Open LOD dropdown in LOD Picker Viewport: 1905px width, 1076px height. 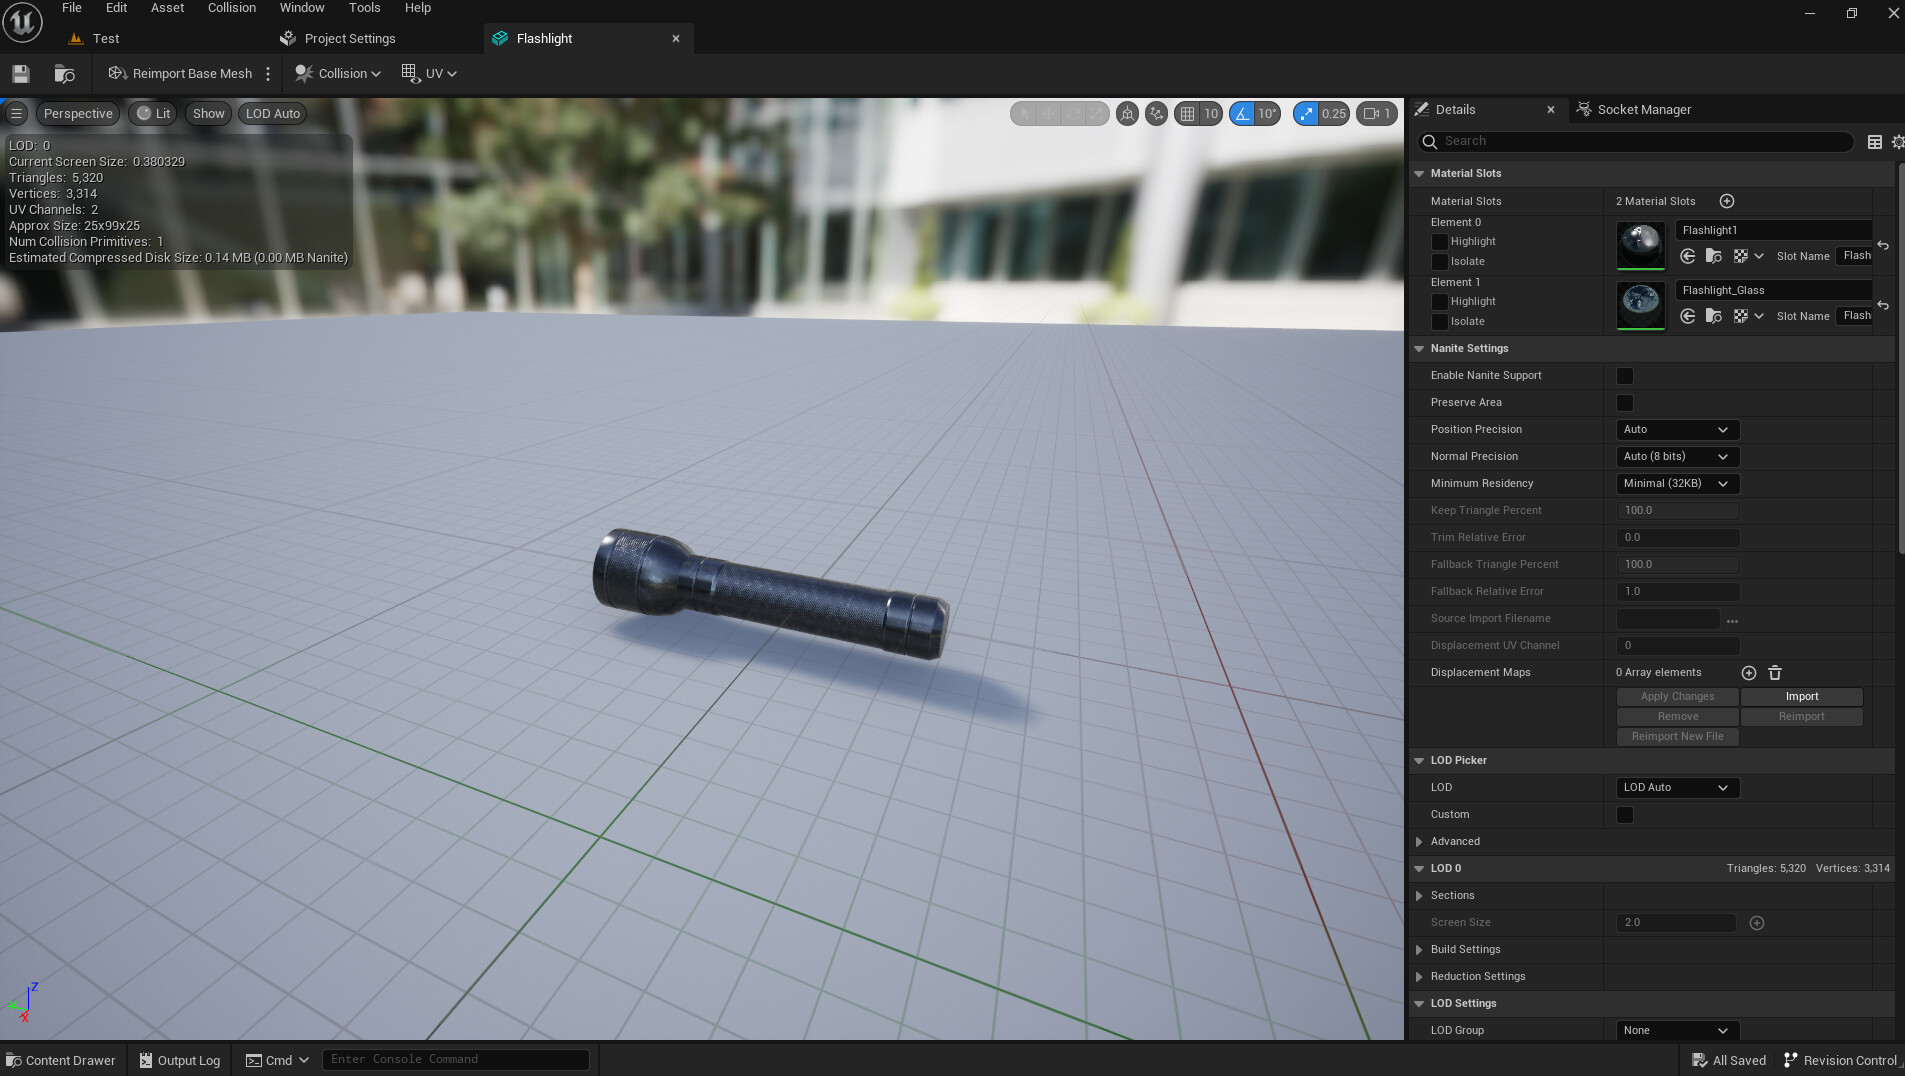pyautogui.click(x=1678, y=788)
